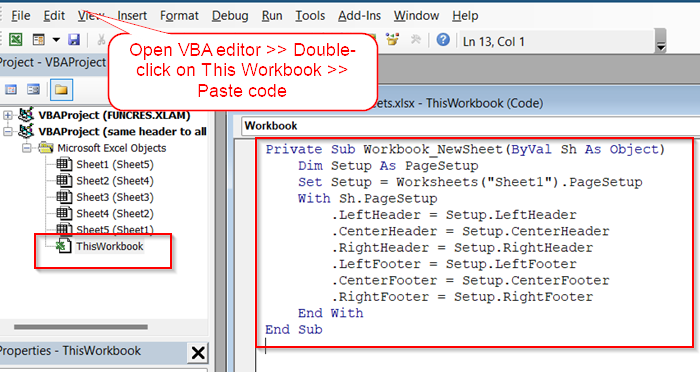This screenshot has height=372, width=700.
Task: Click the Cut scissors icon
Action: pyautogui.click(x=102, y=40)
